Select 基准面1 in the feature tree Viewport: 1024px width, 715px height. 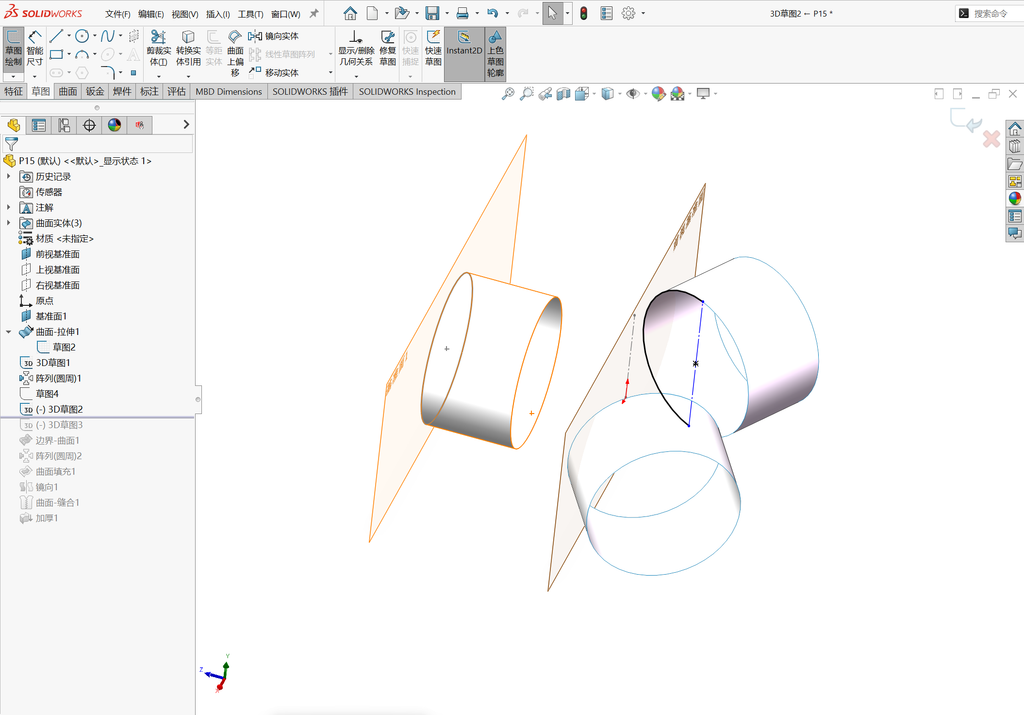coord(51,316)
